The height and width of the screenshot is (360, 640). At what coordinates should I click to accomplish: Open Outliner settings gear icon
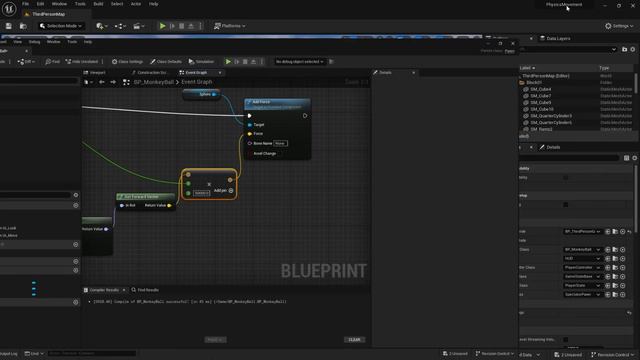tap(633, 49)
